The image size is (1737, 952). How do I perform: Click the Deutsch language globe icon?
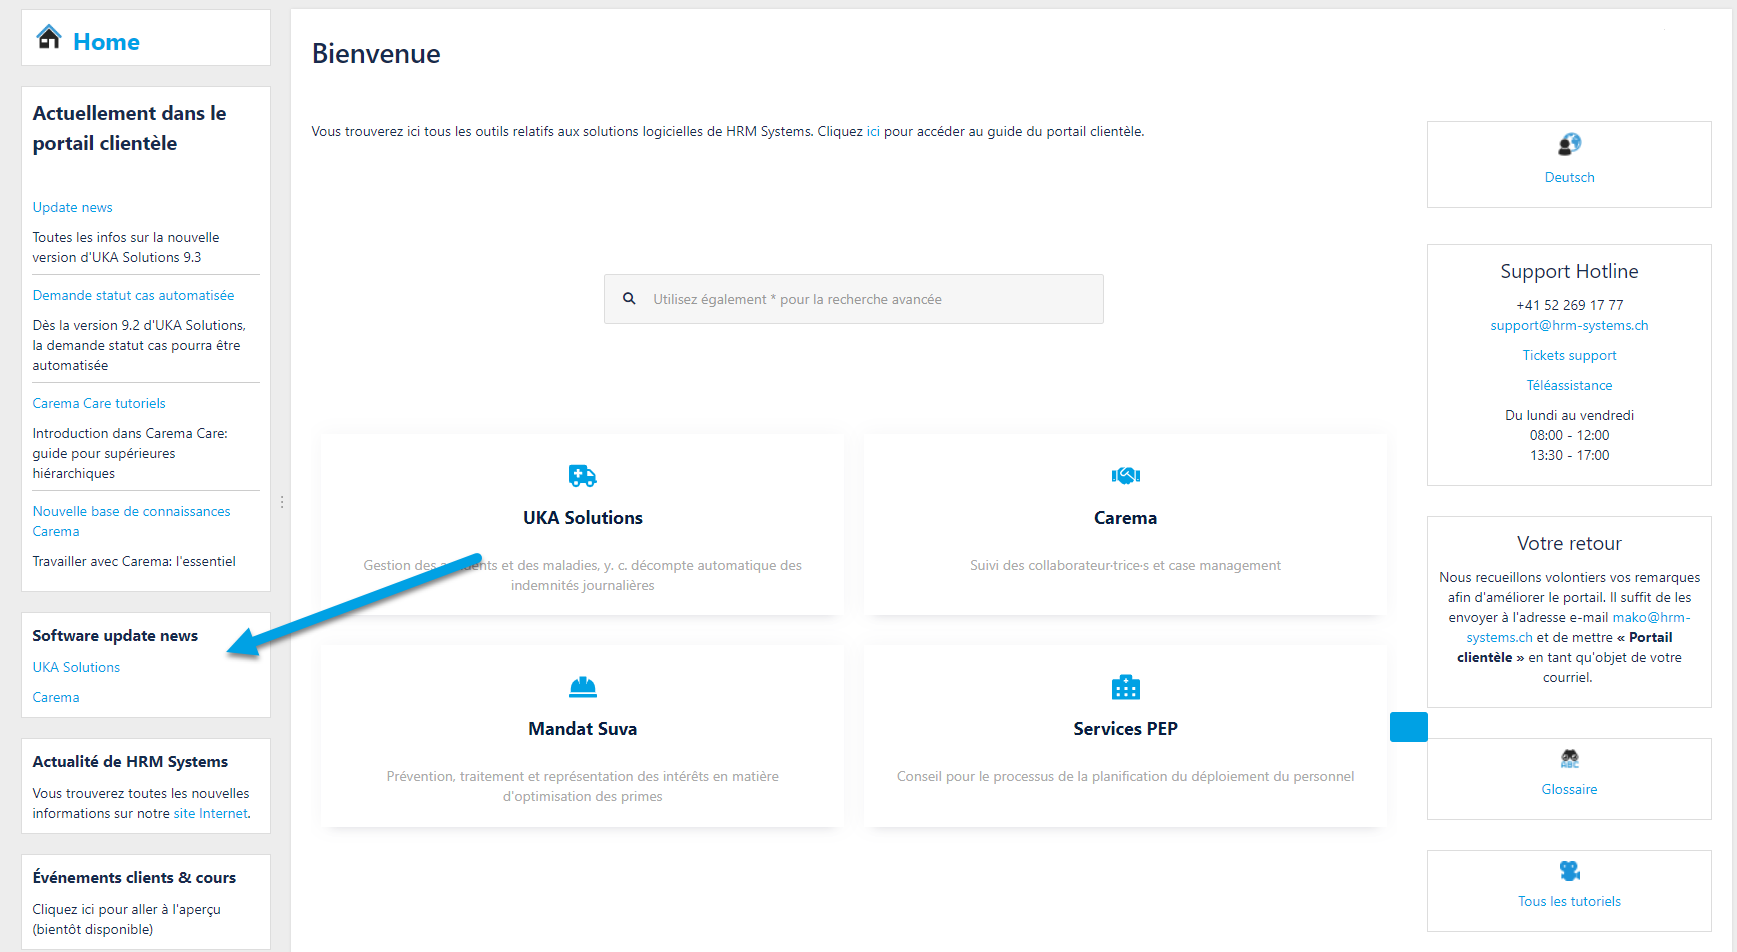[1569, 144]
